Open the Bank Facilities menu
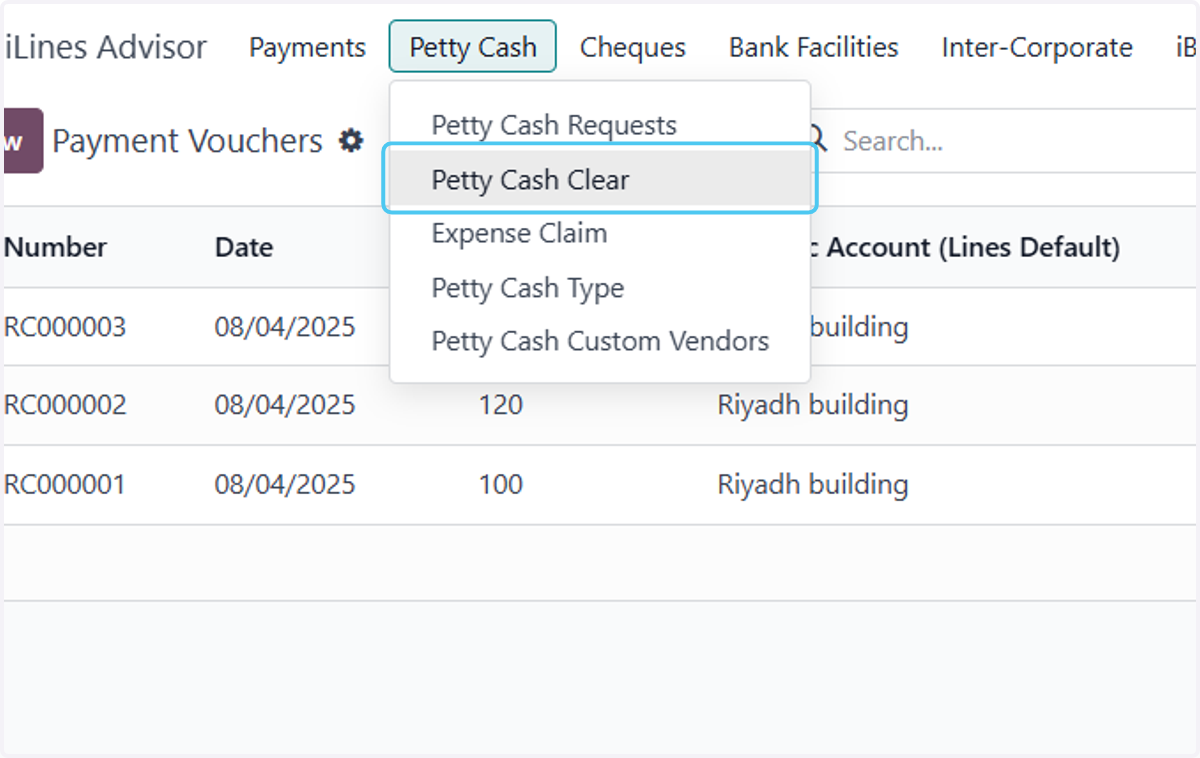Viewport: 1200px width, 758px height. [x=814, y=47]
